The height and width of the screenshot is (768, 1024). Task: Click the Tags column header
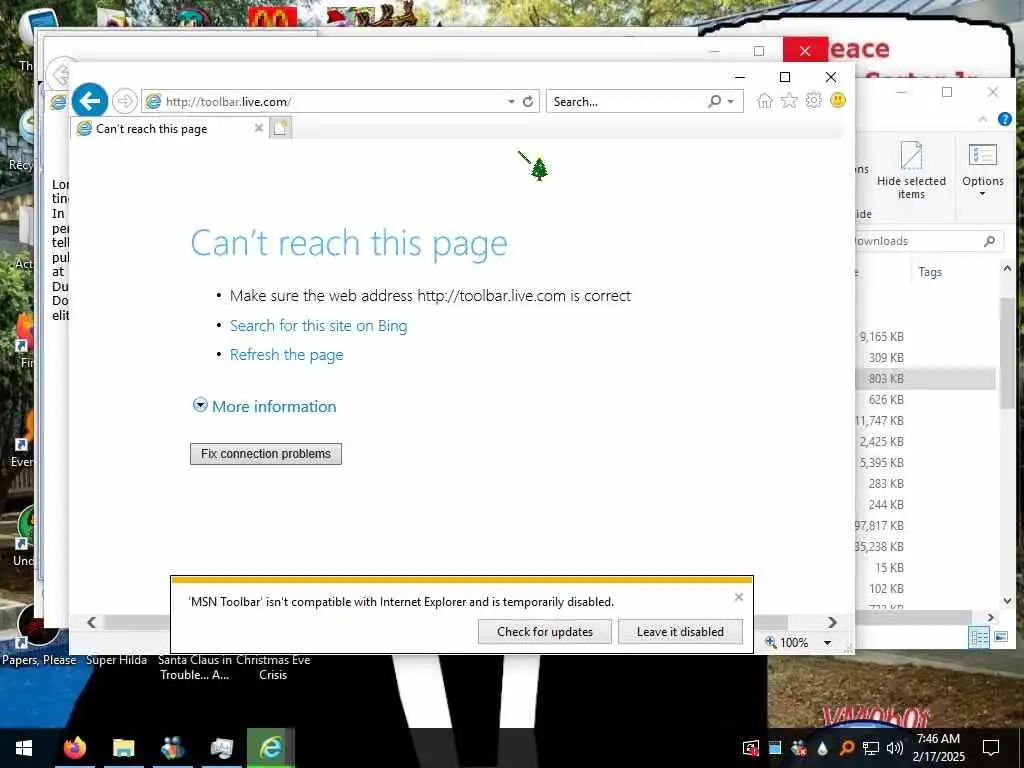(x=930, y=272)
